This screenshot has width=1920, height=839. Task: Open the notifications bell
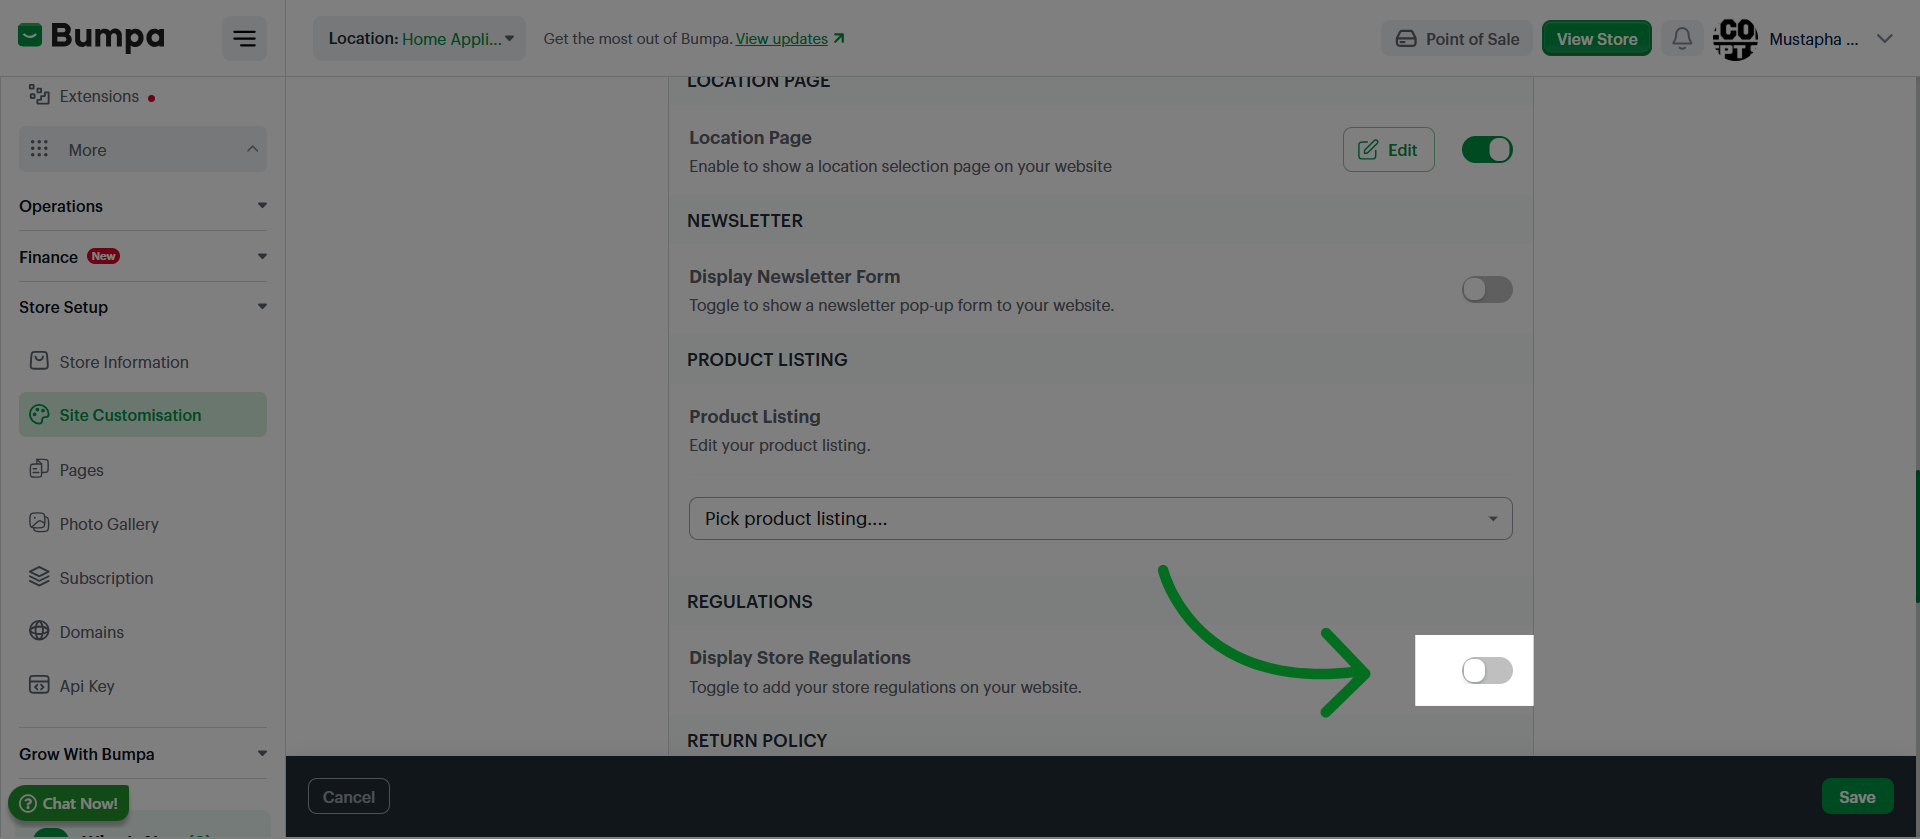click(1682, 38)
